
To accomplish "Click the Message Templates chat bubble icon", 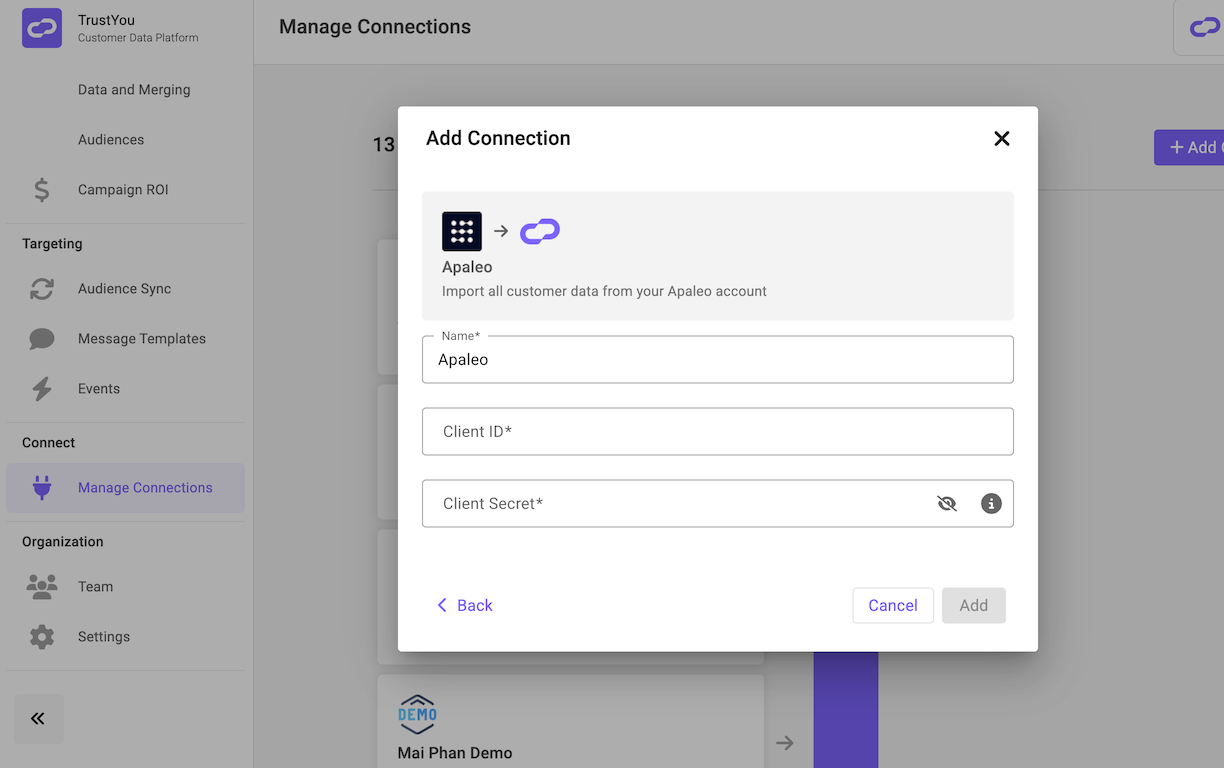I will (x=42, y=339).
